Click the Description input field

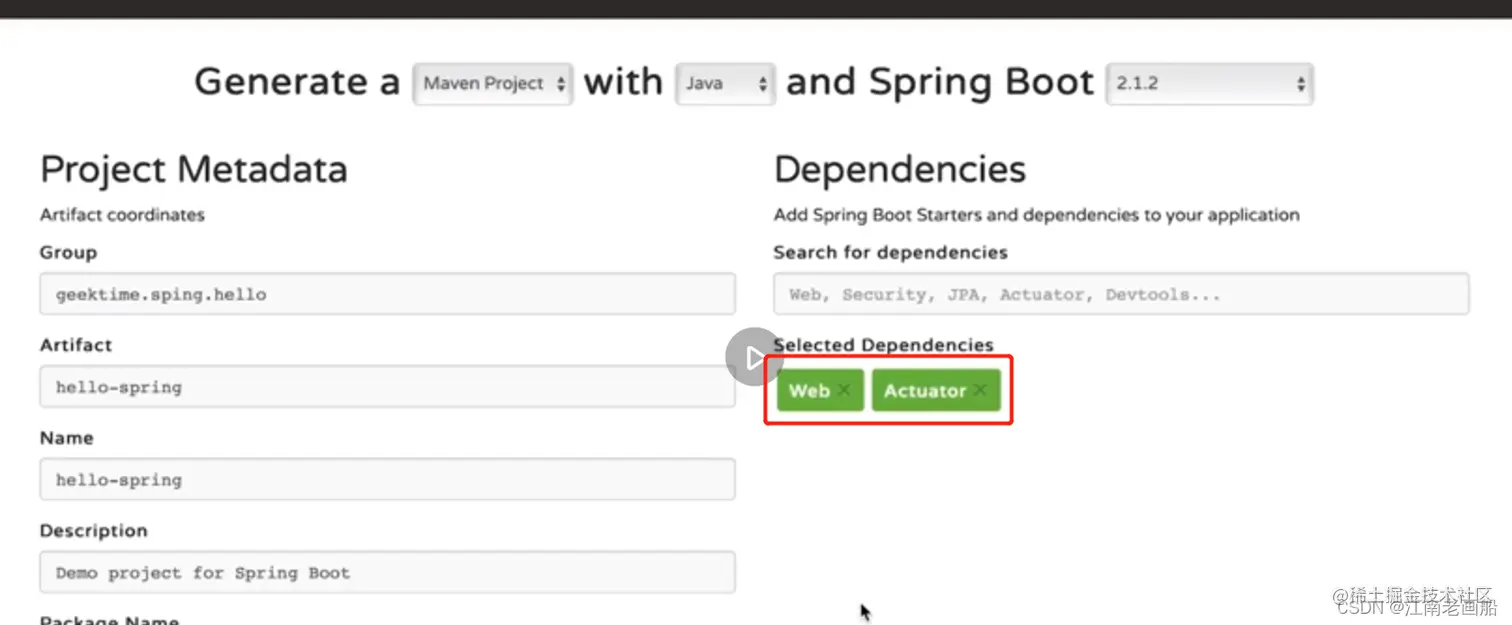click(388, 573)
